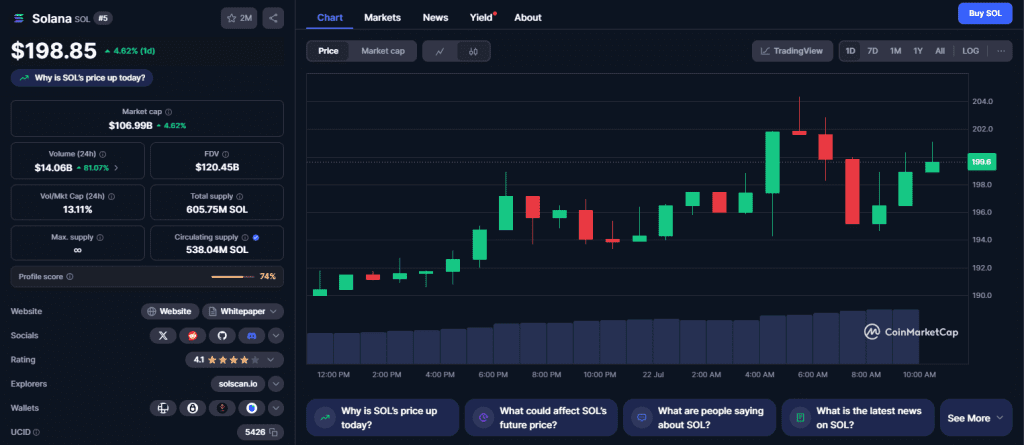Click the share icon button
Screen dimensions: 1024x445
(x=273, y=18)
